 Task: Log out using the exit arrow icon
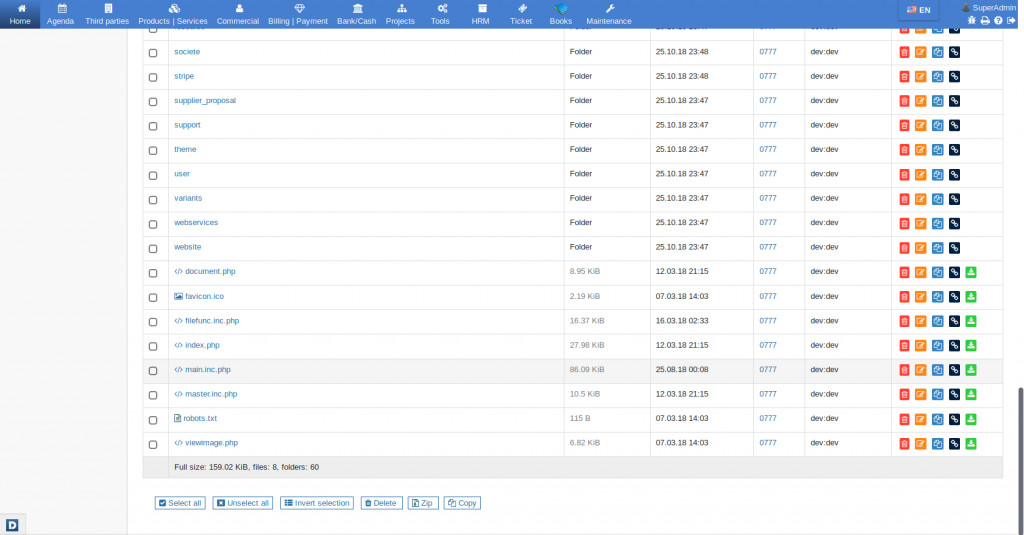point(1011,20)
